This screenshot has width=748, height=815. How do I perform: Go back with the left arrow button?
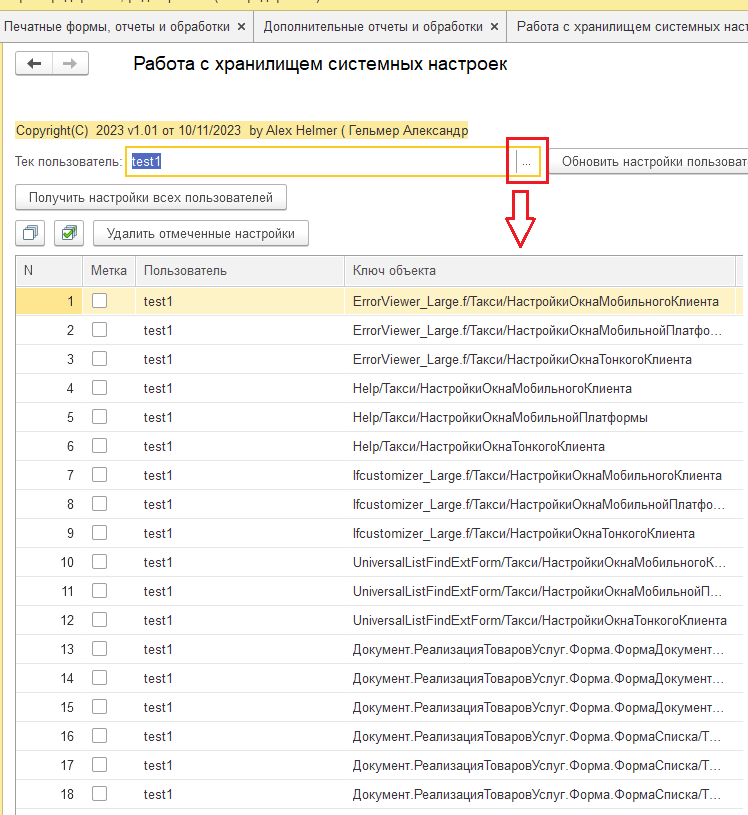[34, 63]
